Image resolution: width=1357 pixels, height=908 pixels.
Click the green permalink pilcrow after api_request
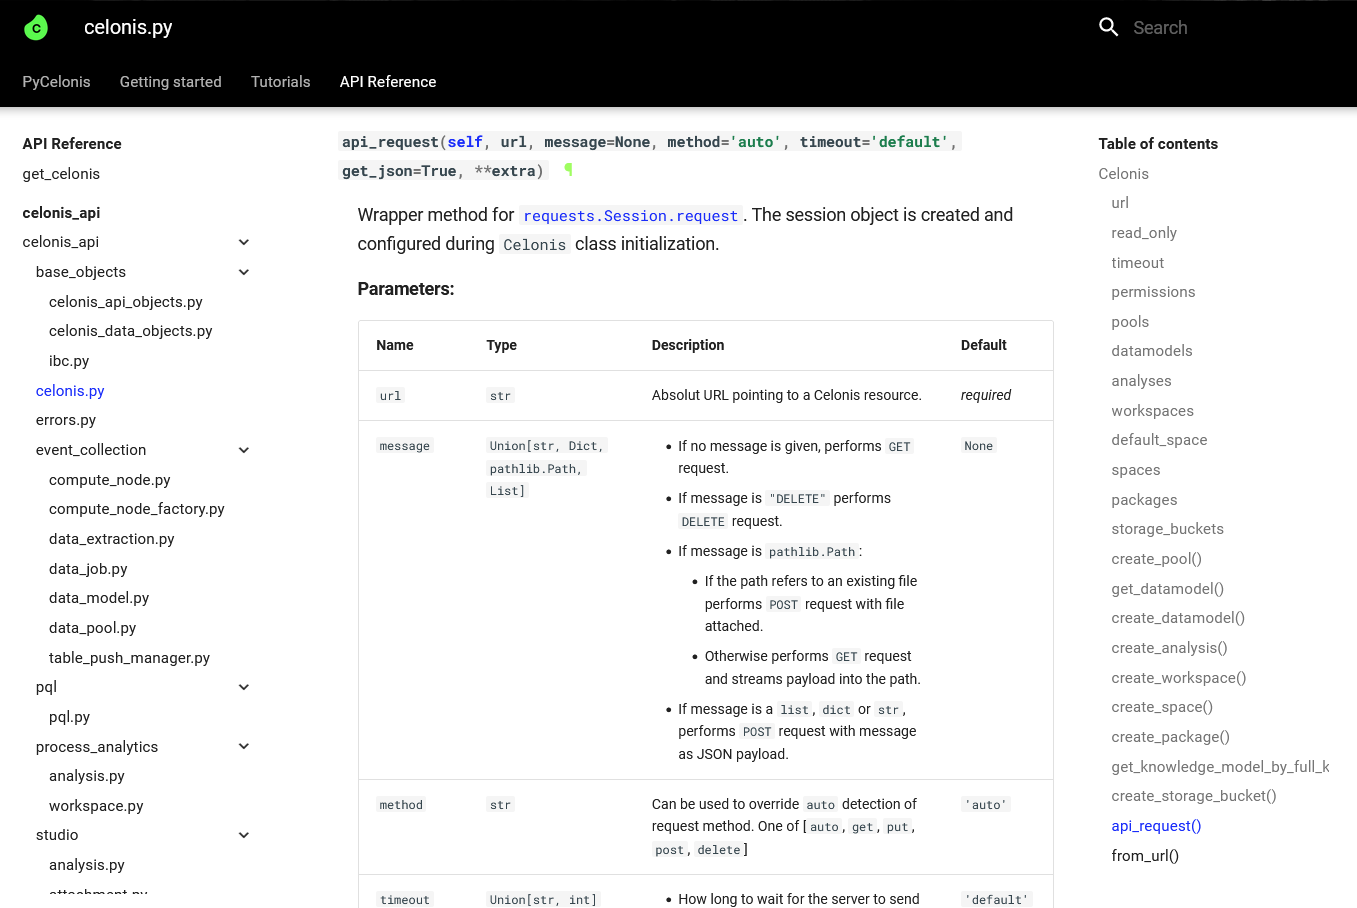568,170
